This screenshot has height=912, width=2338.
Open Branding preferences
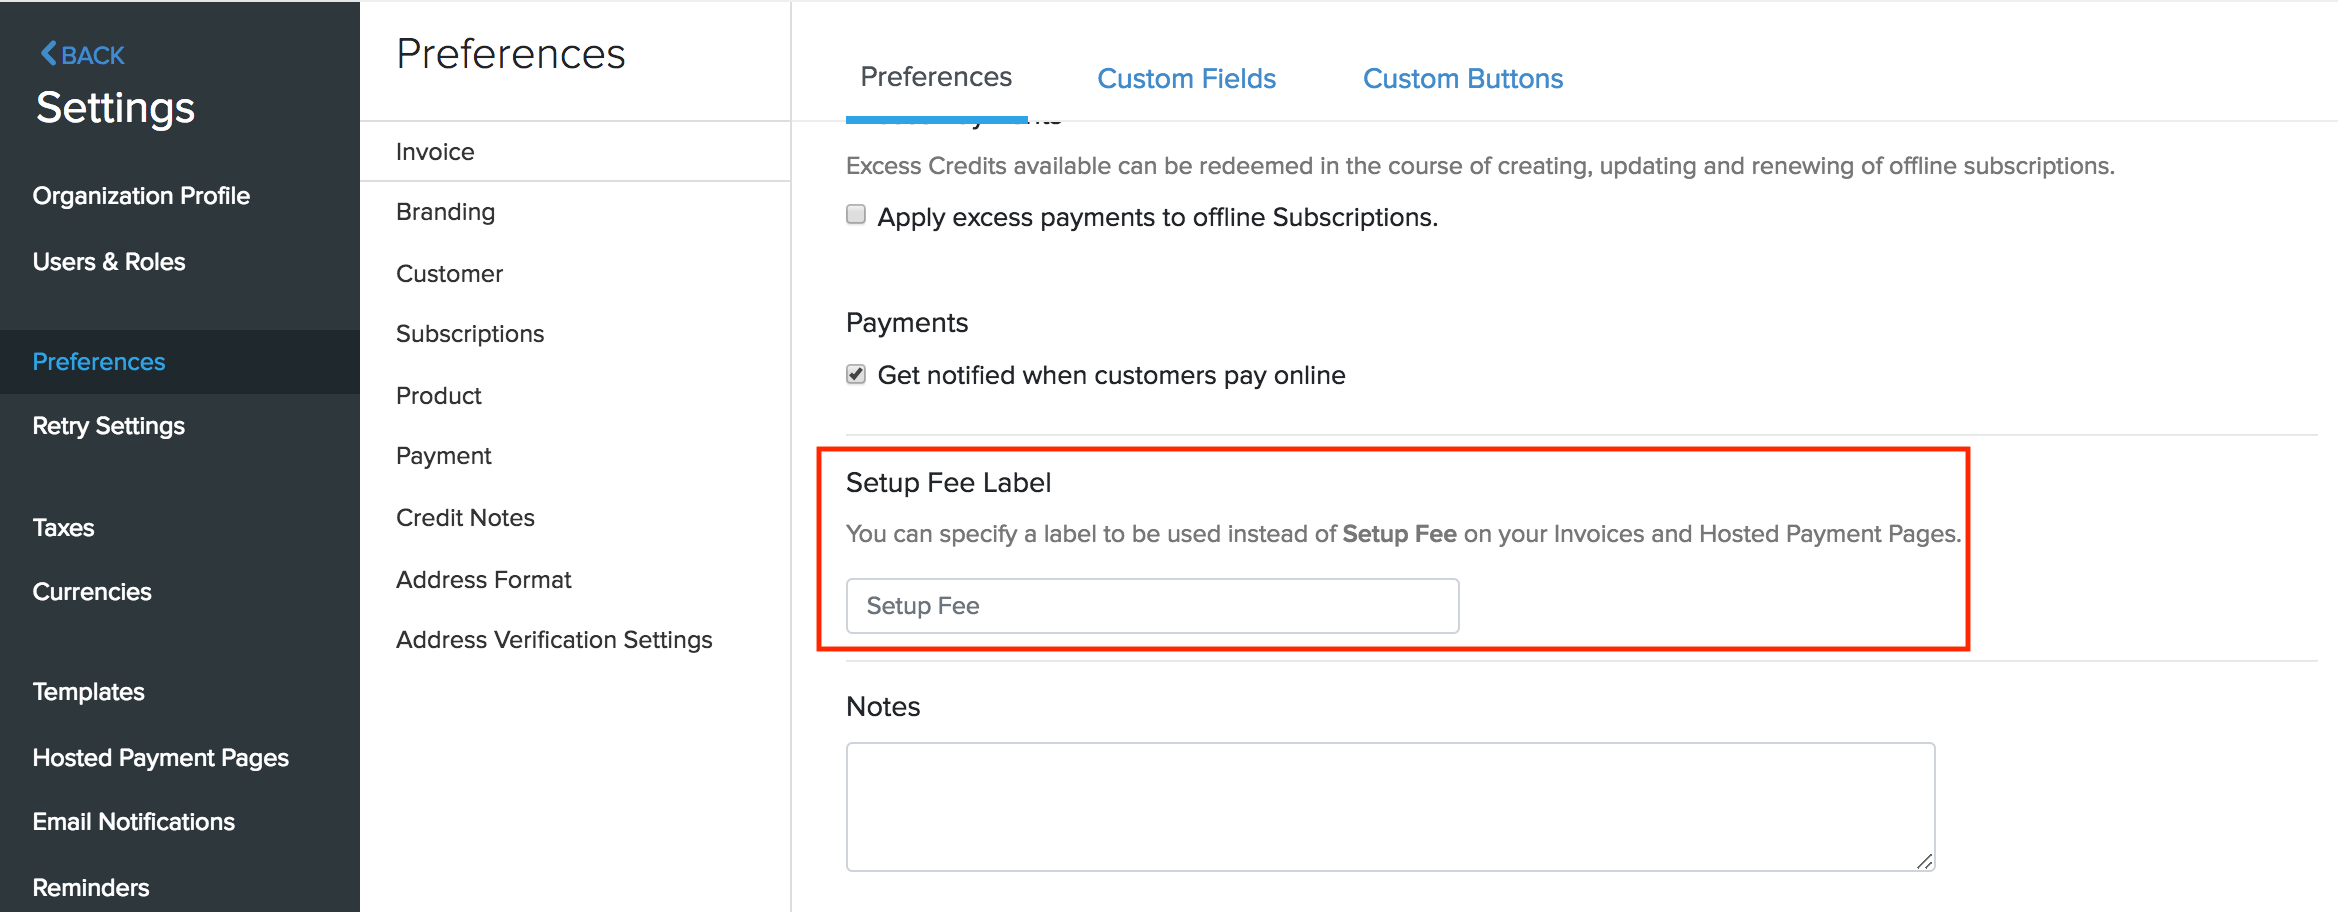(445, 211)
